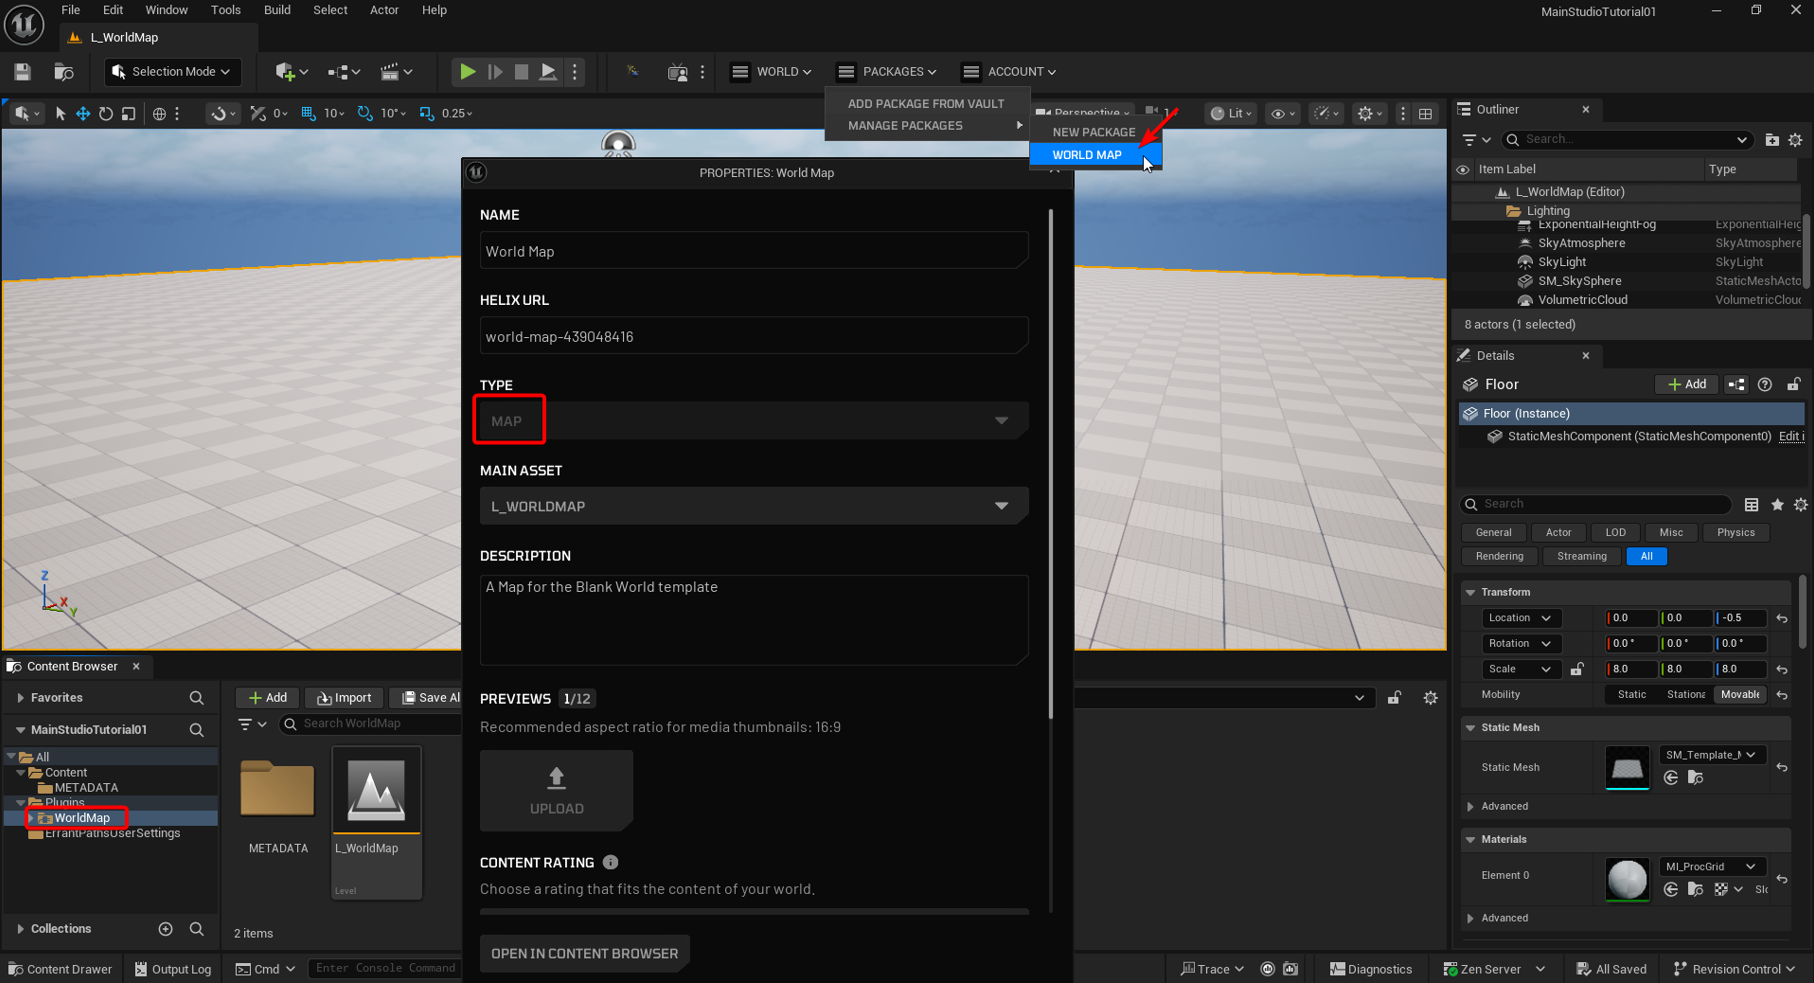Image resolution: width=1814 pixels, height=983 pixels.
Task: Click the Import button in Content Browser
Action: [343, 698]
